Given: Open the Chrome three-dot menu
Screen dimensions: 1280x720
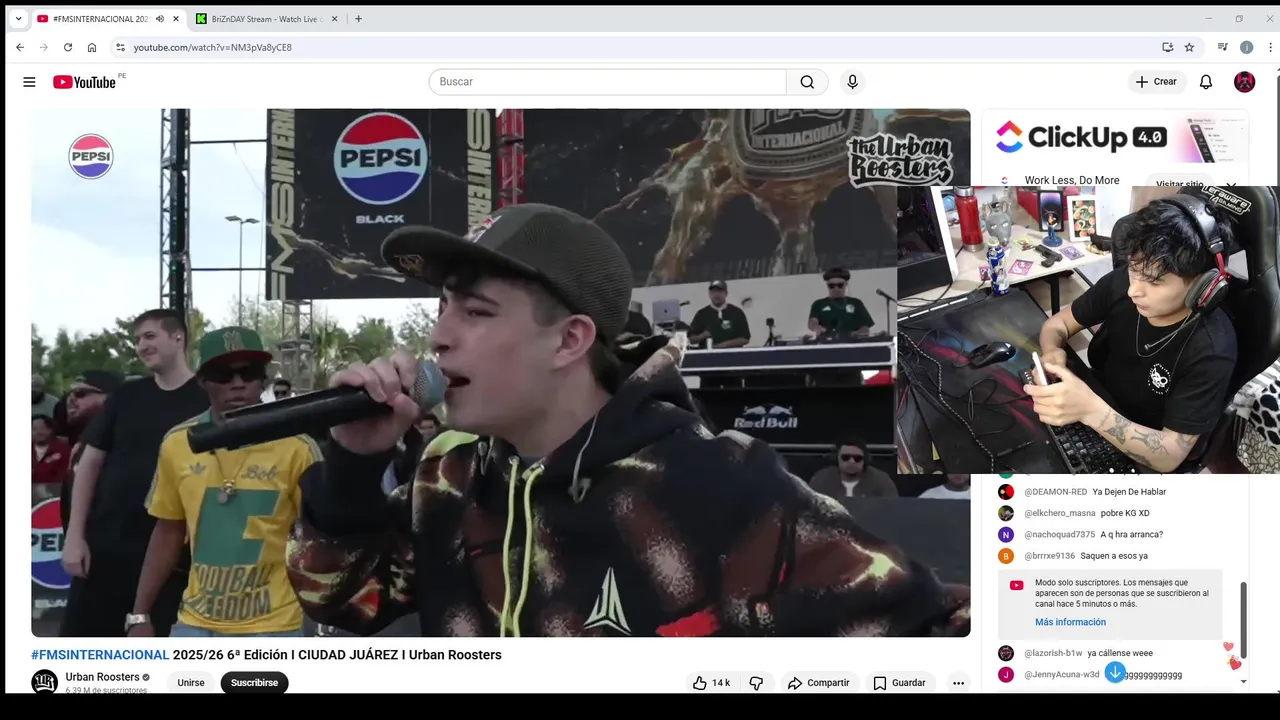Looking at the screenshot, I should coord(1270,47).
